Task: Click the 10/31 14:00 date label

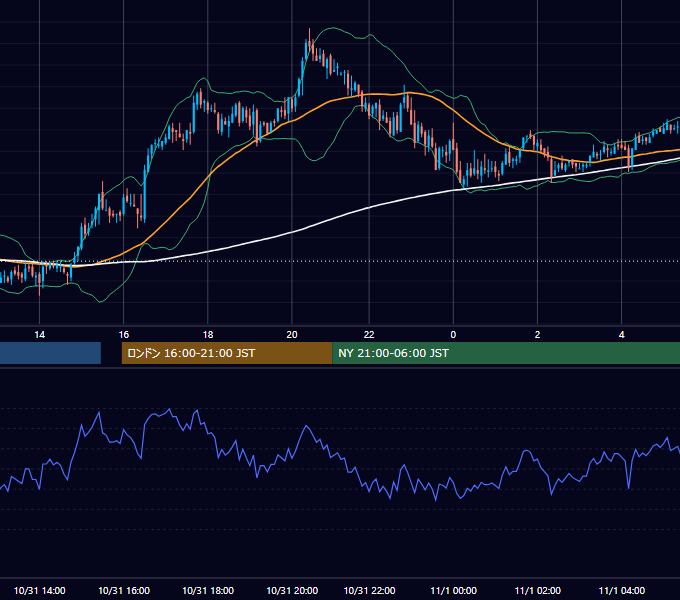Action: 39,590
